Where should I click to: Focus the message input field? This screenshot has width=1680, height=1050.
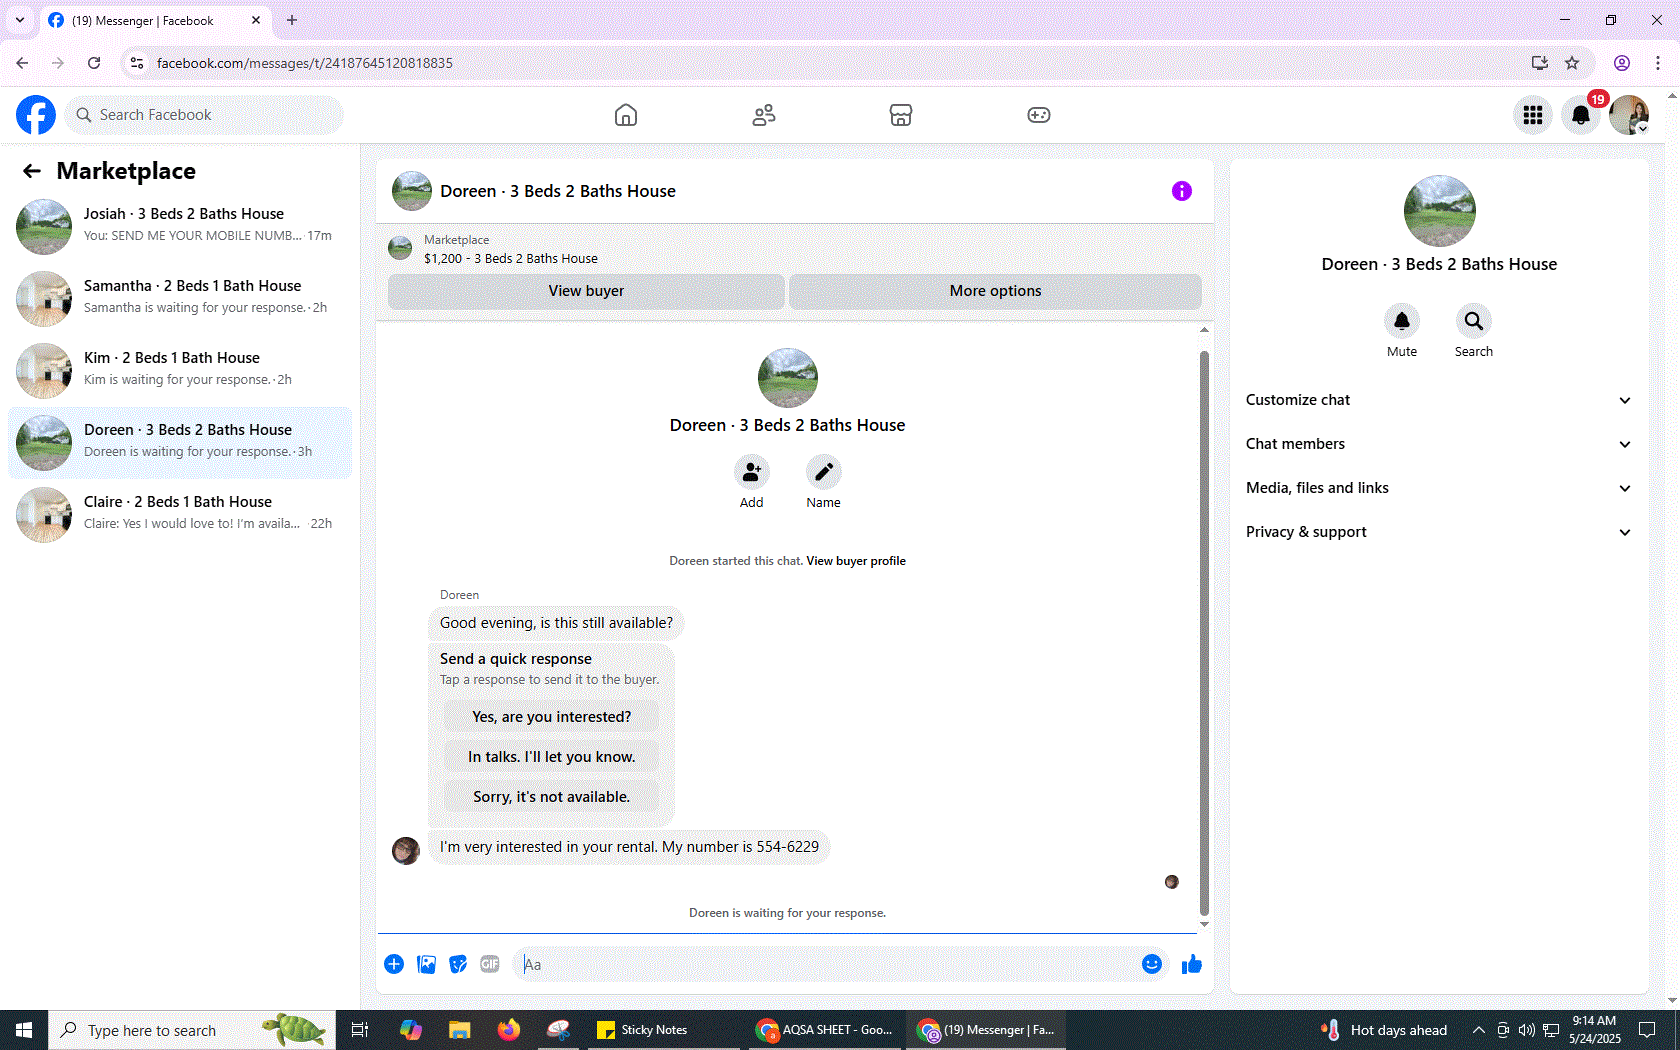[x=826, y=964]
